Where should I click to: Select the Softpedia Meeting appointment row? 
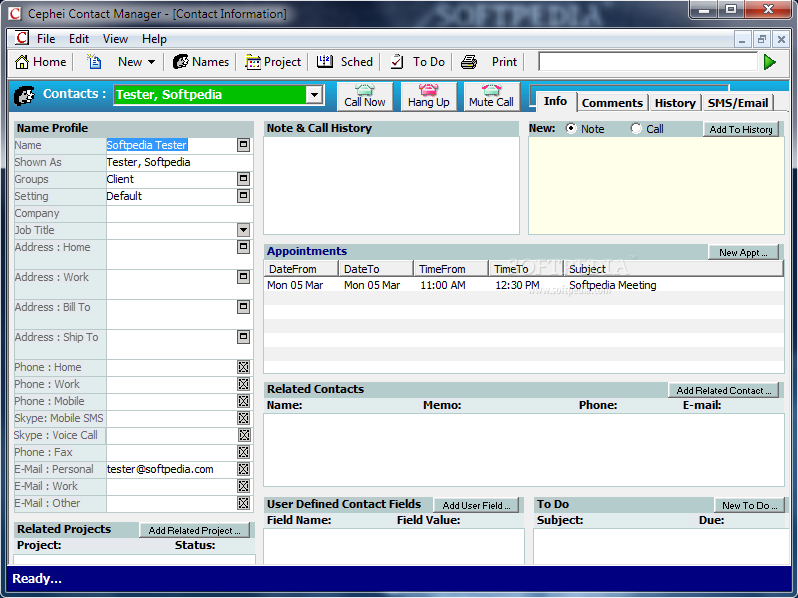(524, 285)
